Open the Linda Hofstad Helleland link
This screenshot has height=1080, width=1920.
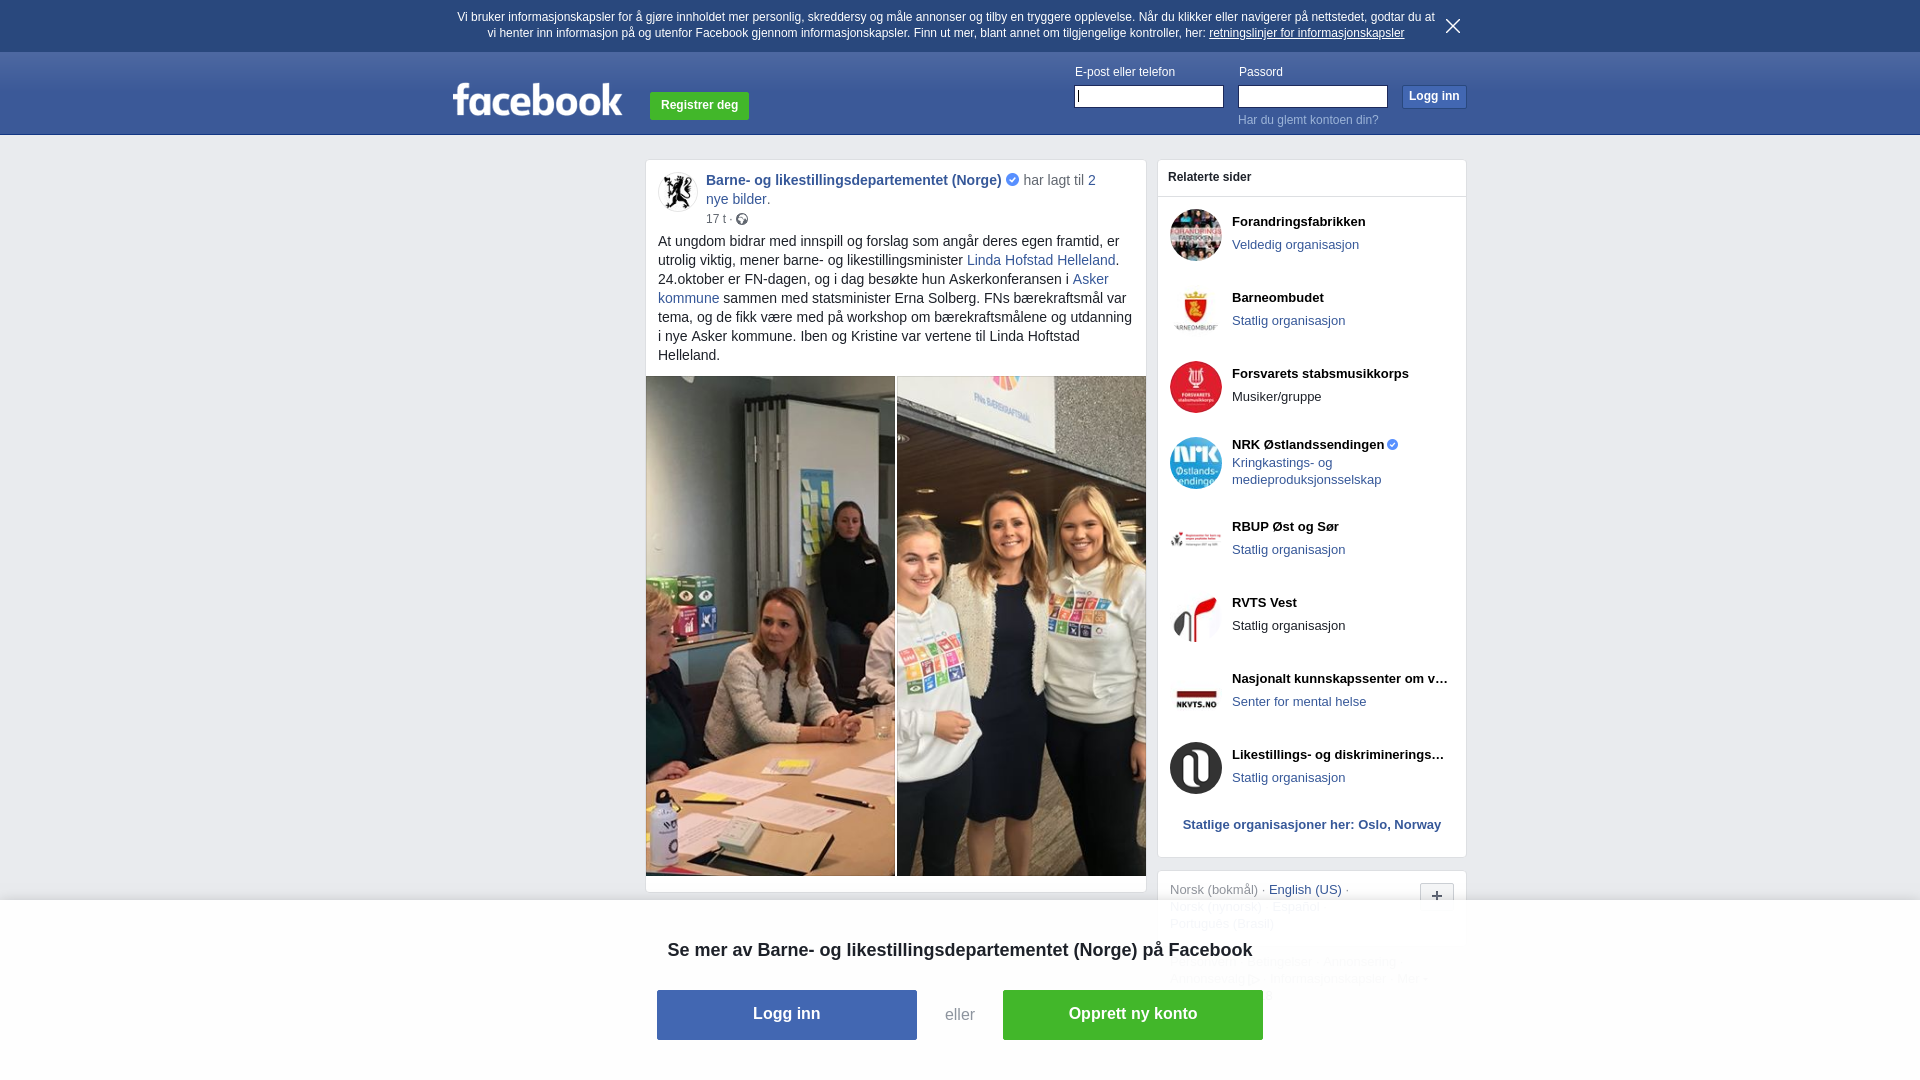1041,260
